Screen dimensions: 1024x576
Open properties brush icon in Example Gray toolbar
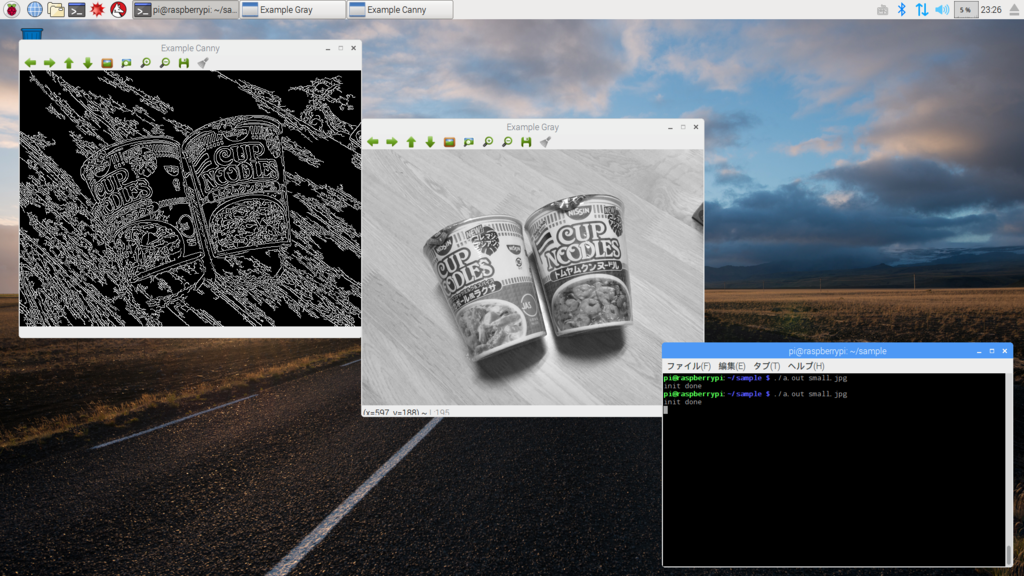[545, 142]
